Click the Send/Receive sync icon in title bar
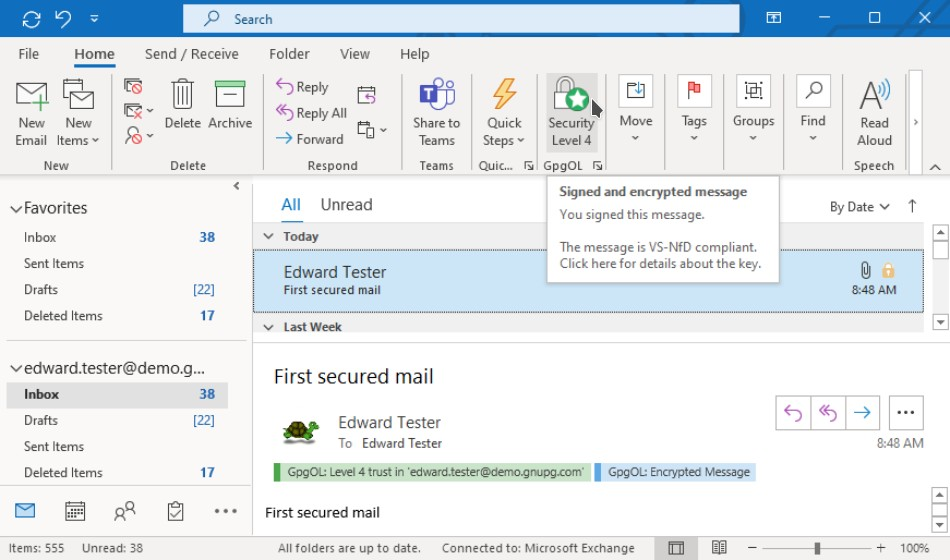Viewport: 950px width, 560px height. (x=31, y=19)
